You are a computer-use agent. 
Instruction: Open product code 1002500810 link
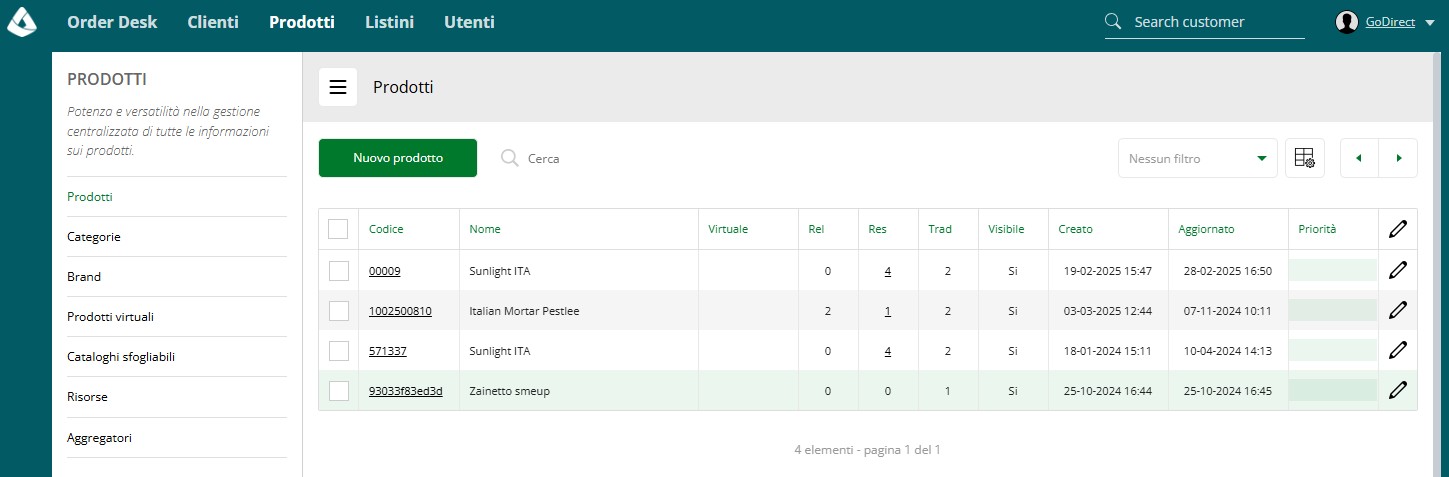click(400, 311)
